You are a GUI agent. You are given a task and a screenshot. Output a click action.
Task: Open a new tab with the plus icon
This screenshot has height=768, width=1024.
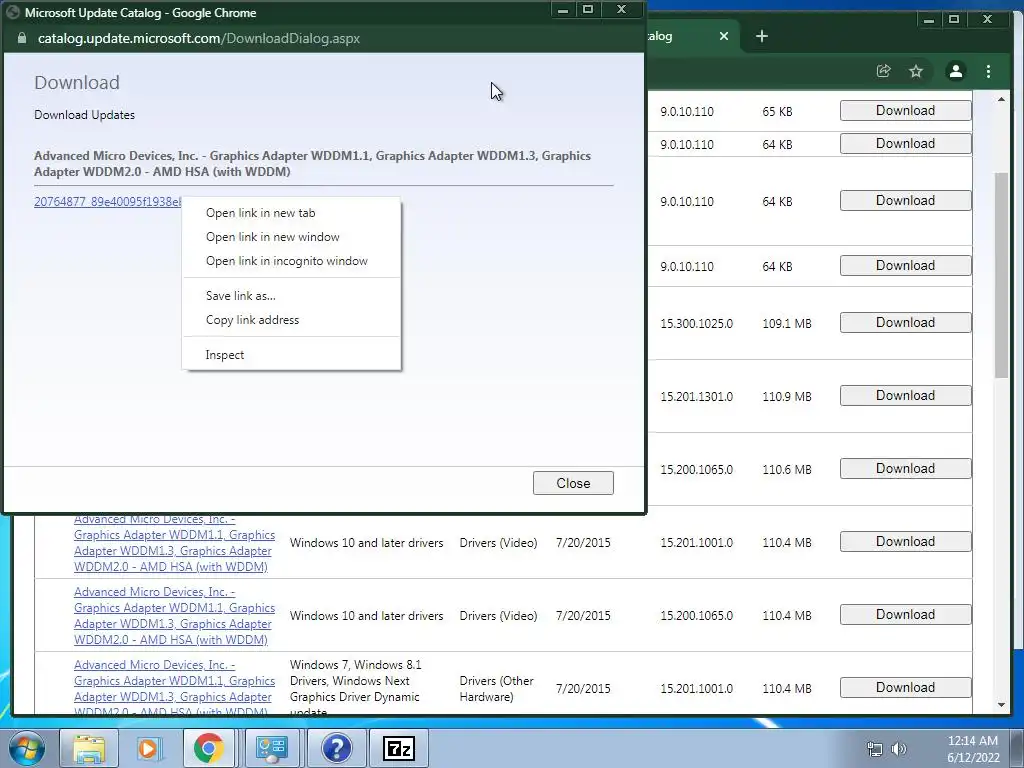click(x=761, y=36)
